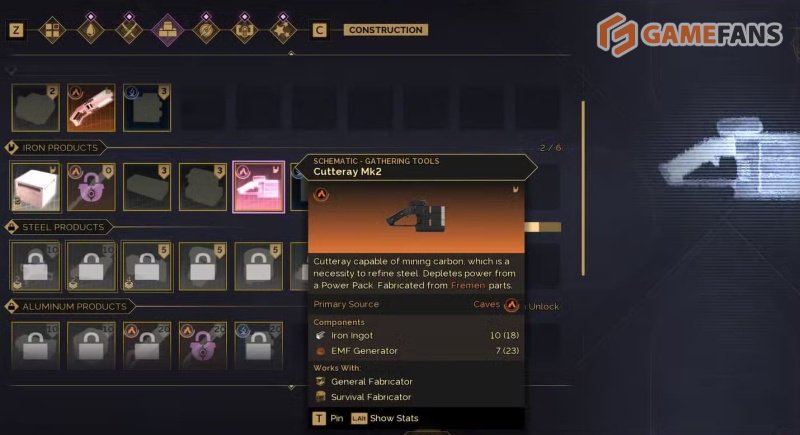Click the Construction category label
The height and width of the screenshot is (435, 800).
coord(386,30)
